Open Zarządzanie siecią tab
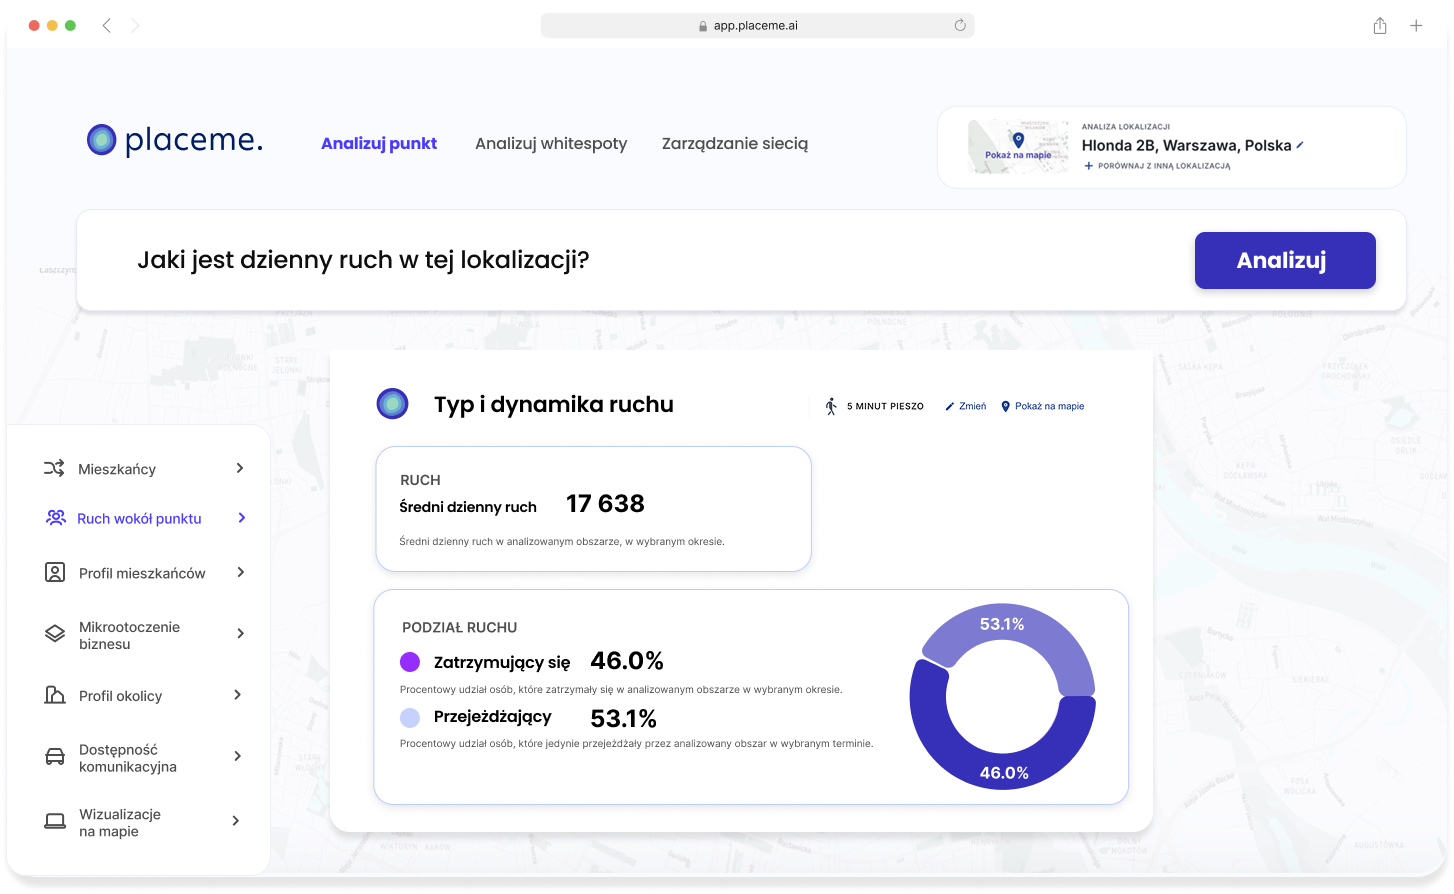Image resolution: width=1454 pixels, height=894 pixels. [x=735, y=143]
